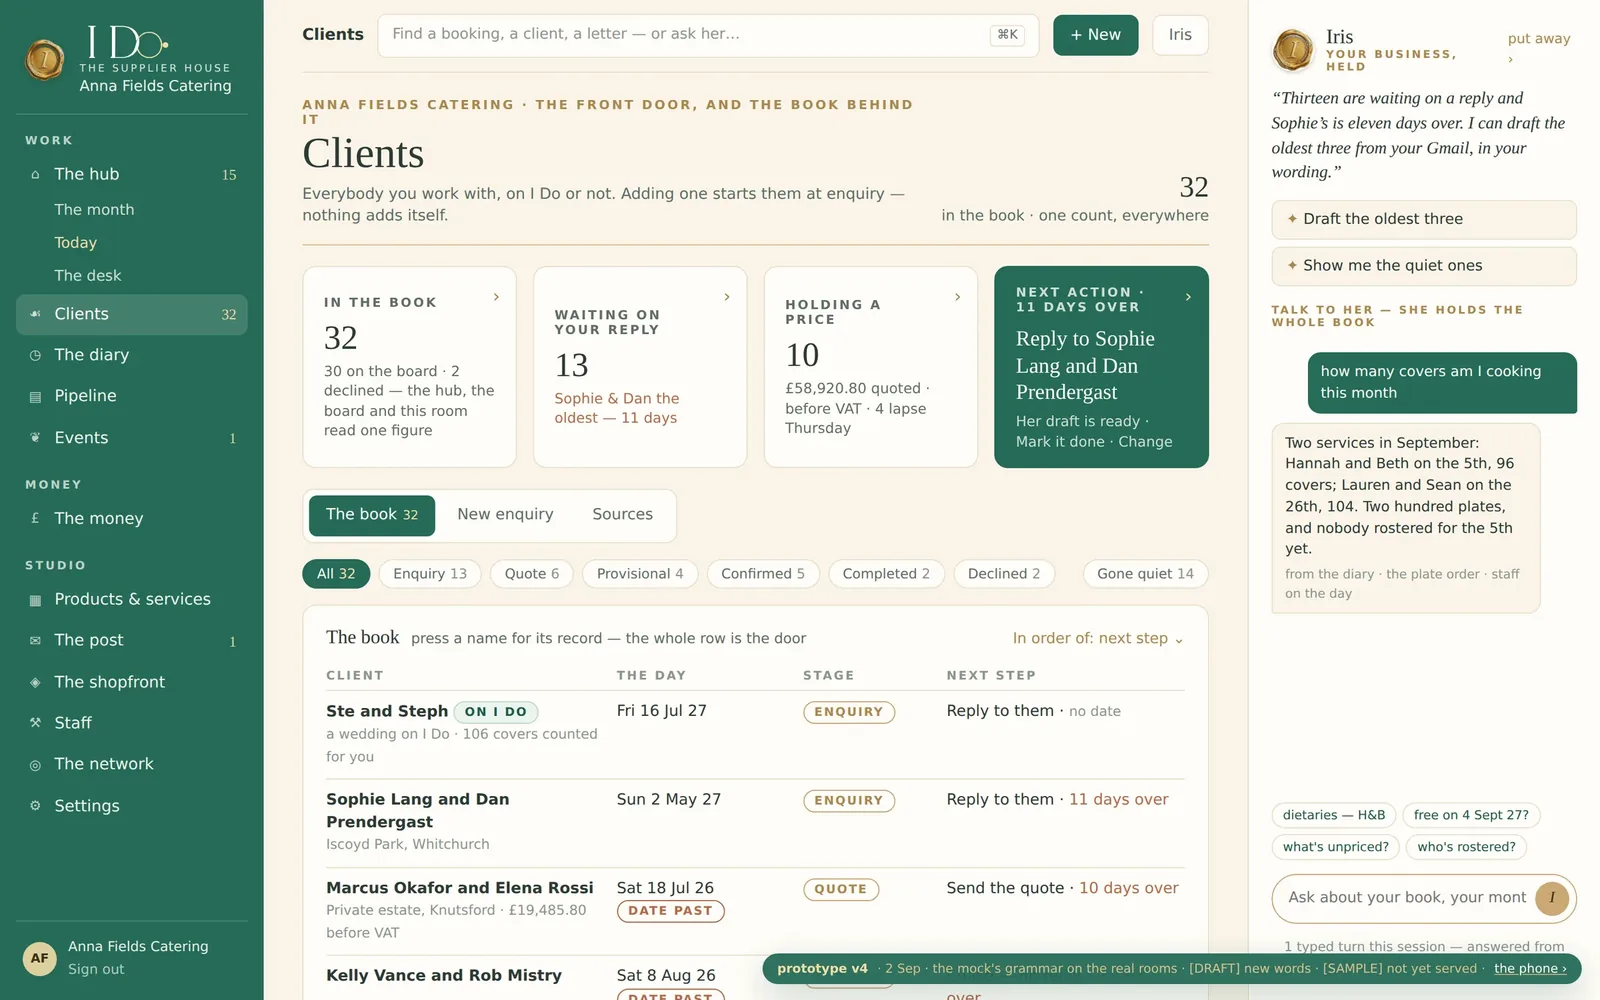Click the Clients people icon in sidebar

pos(35,314)
